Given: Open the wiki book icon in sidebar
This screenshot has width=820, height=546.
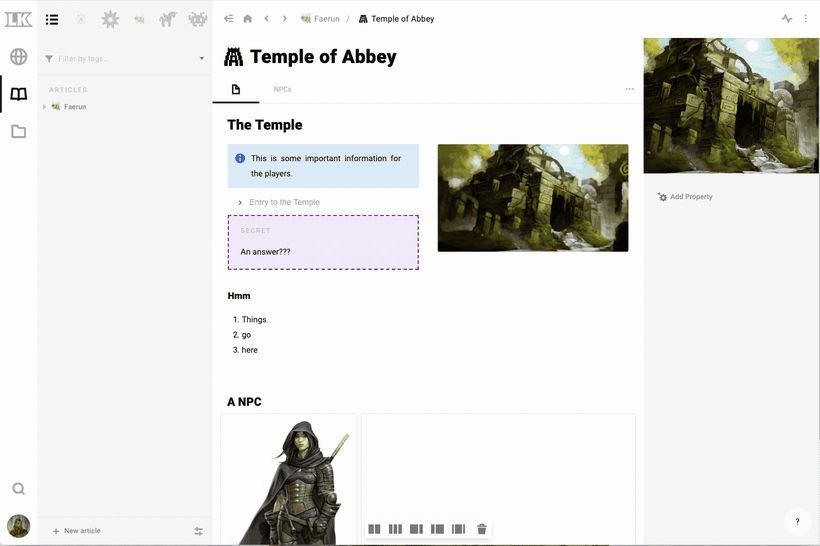Looking at the screenshot, I should point(18,94).
